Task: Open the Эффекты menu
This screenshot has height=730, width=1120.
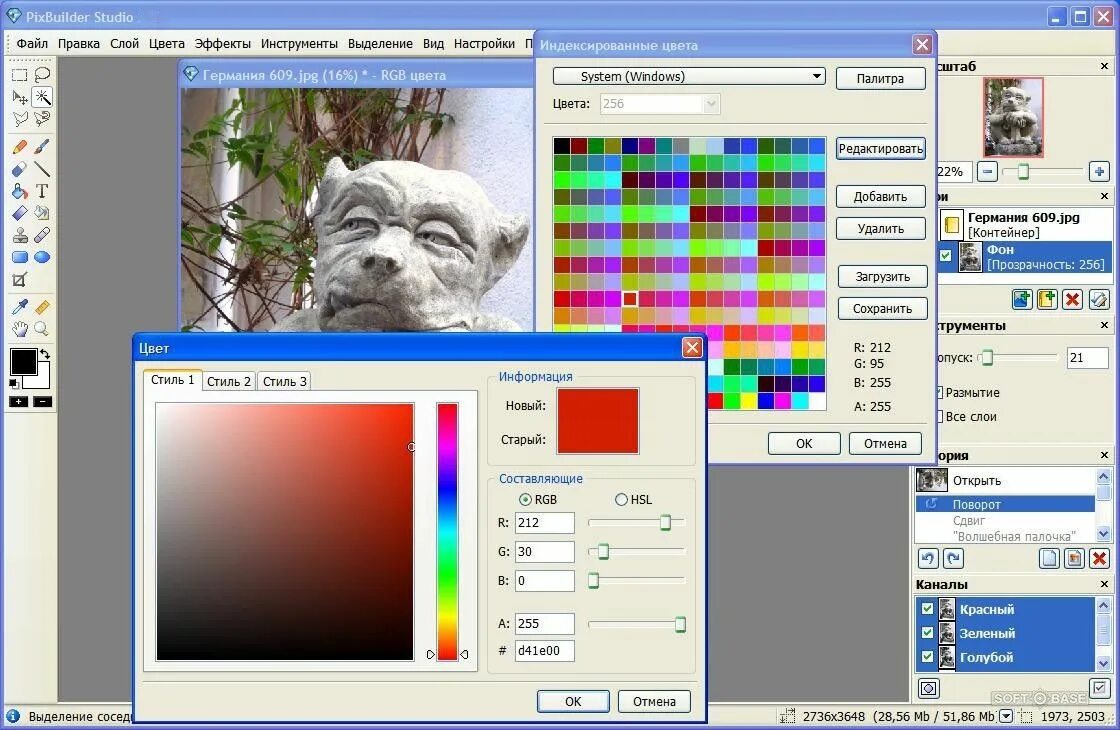Action: 223,44
